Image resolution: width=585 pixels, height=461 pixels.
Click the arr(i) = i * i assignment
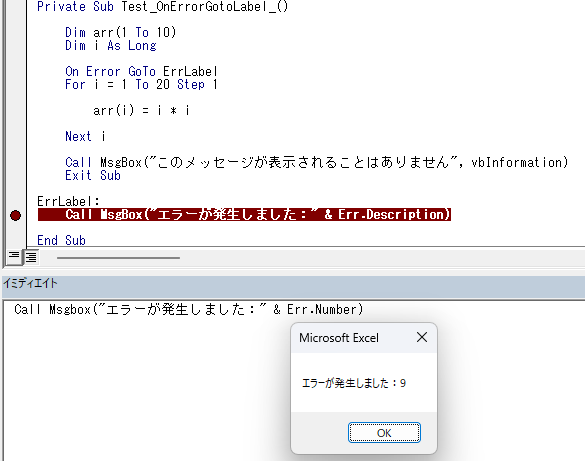tap(141, 110)
